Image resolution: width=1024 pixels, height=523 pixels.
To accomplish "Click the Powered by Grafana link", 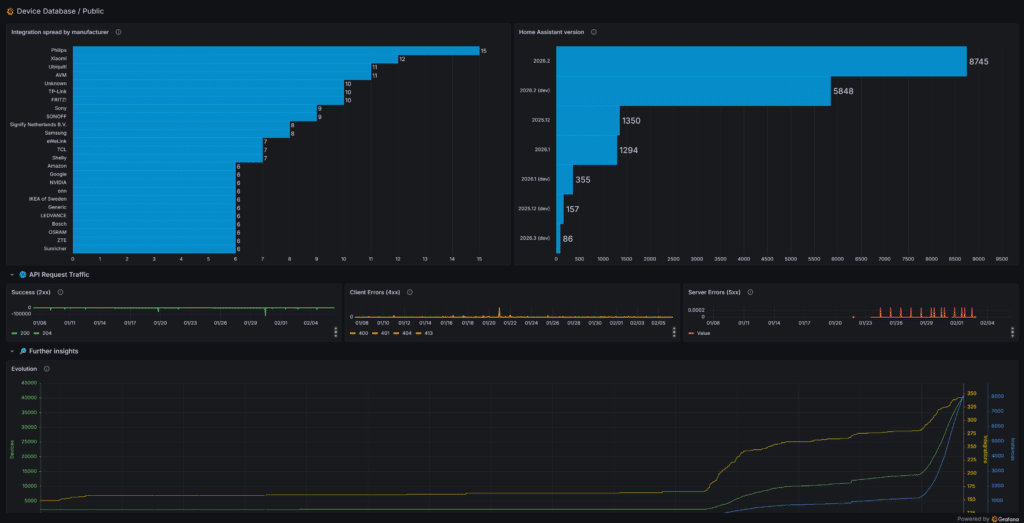I will click(987, 519).
